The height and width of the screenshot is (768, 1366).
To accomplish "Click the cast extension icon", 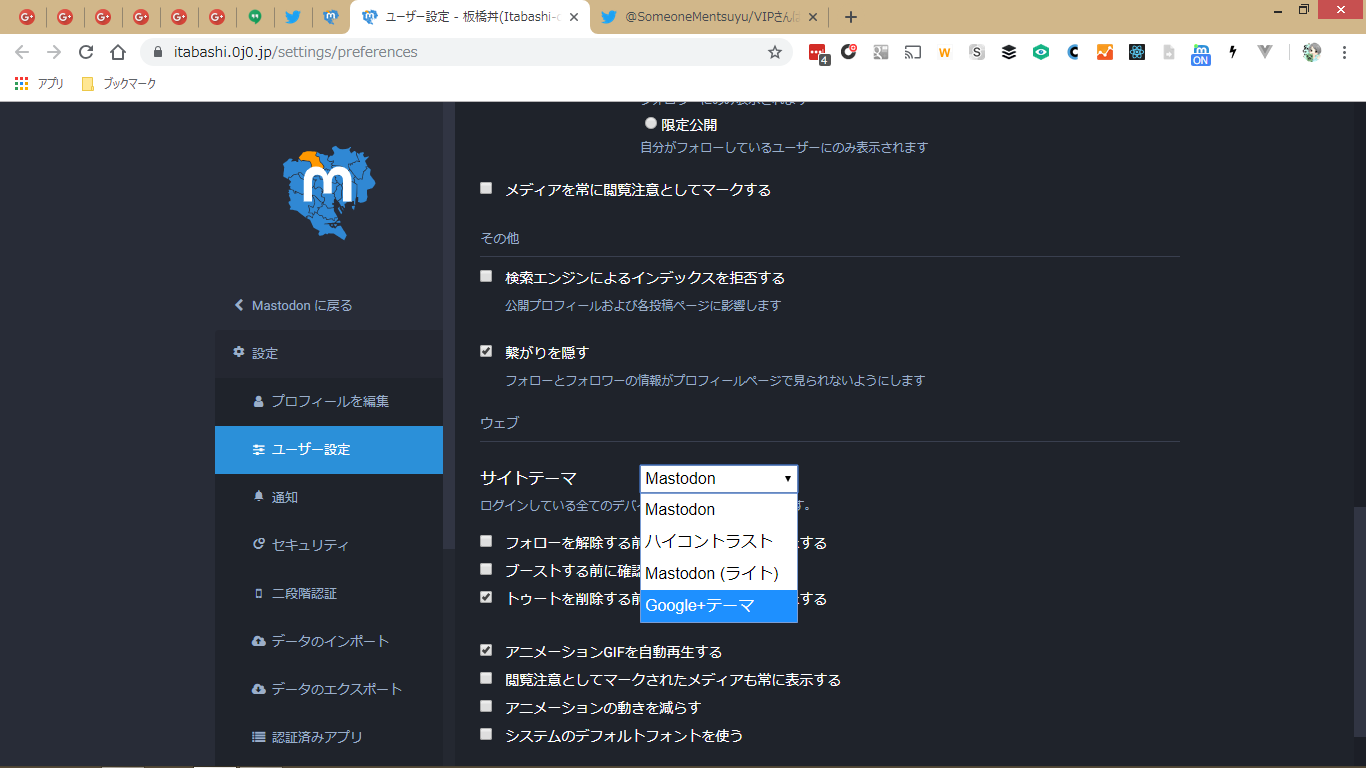I will 912,52.
